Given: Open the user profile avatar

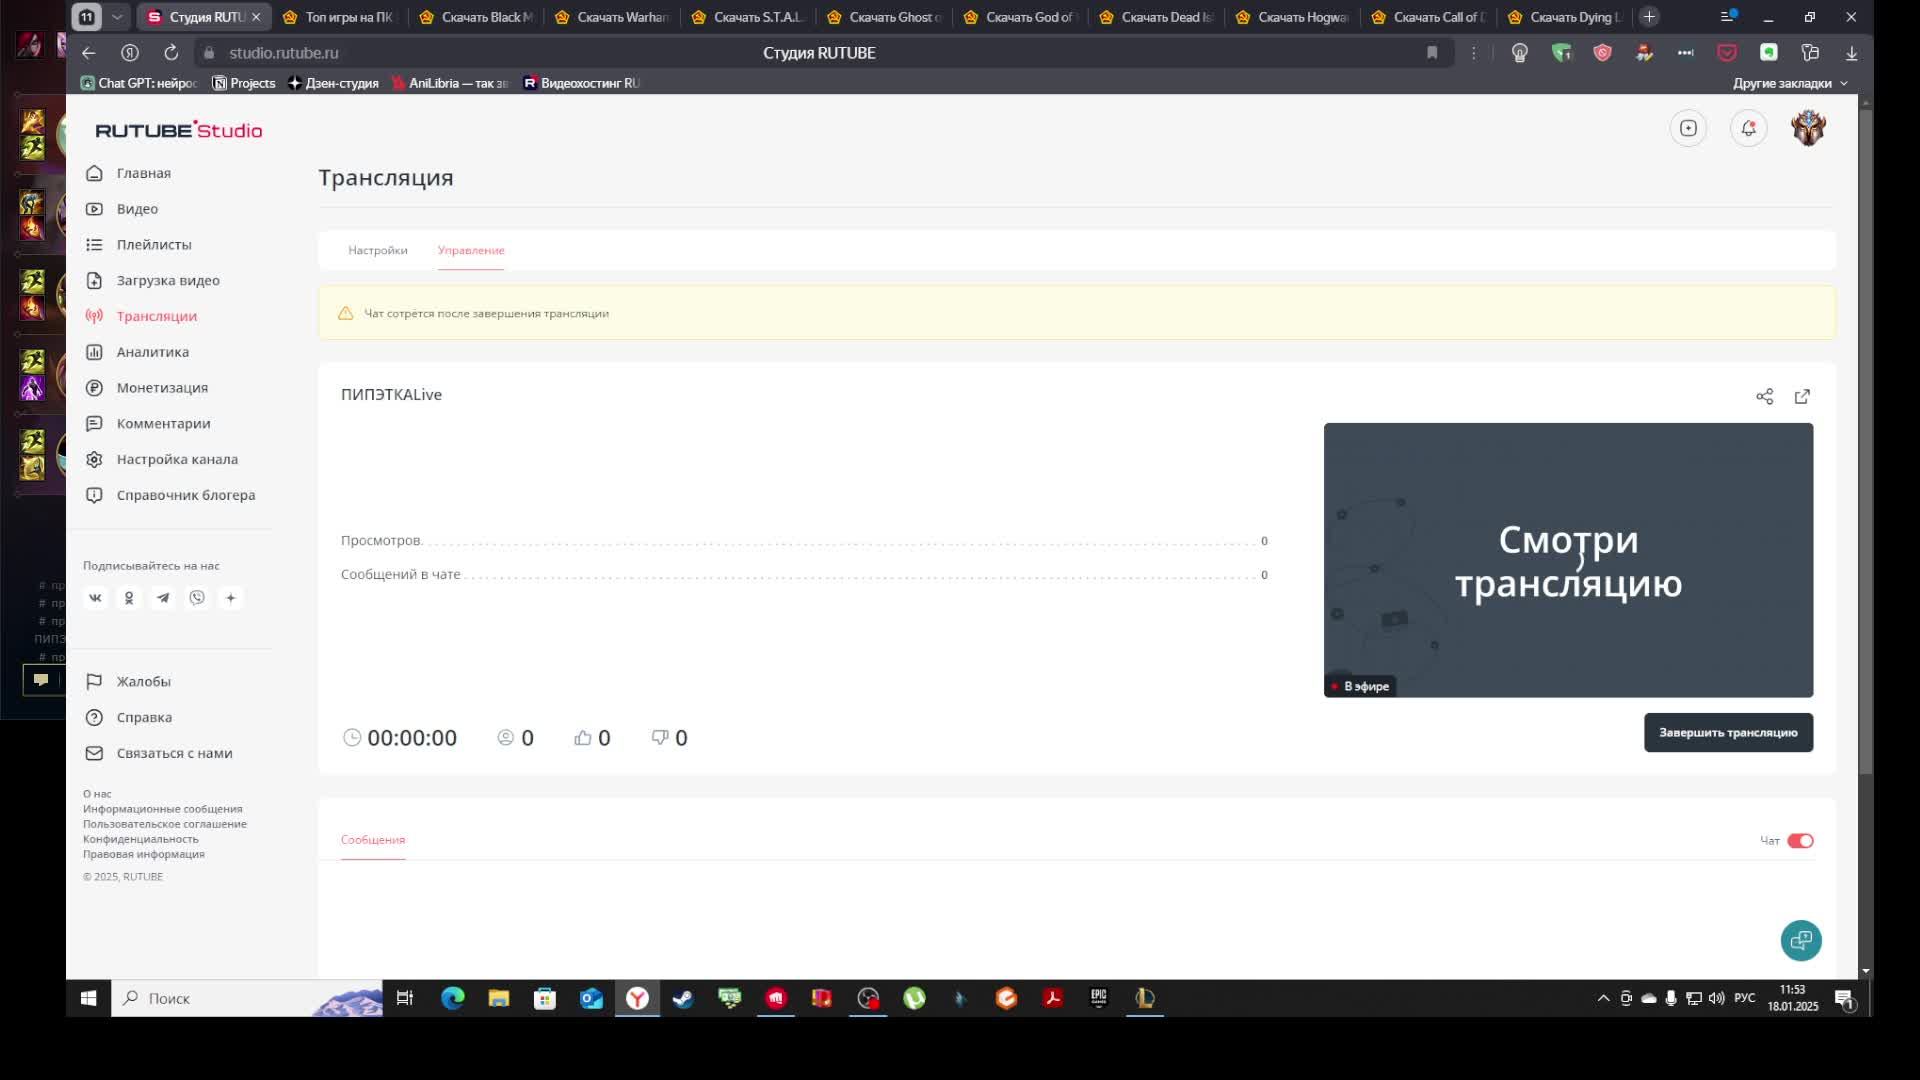Looking at the screenshot, I should tap(1808, 128).
